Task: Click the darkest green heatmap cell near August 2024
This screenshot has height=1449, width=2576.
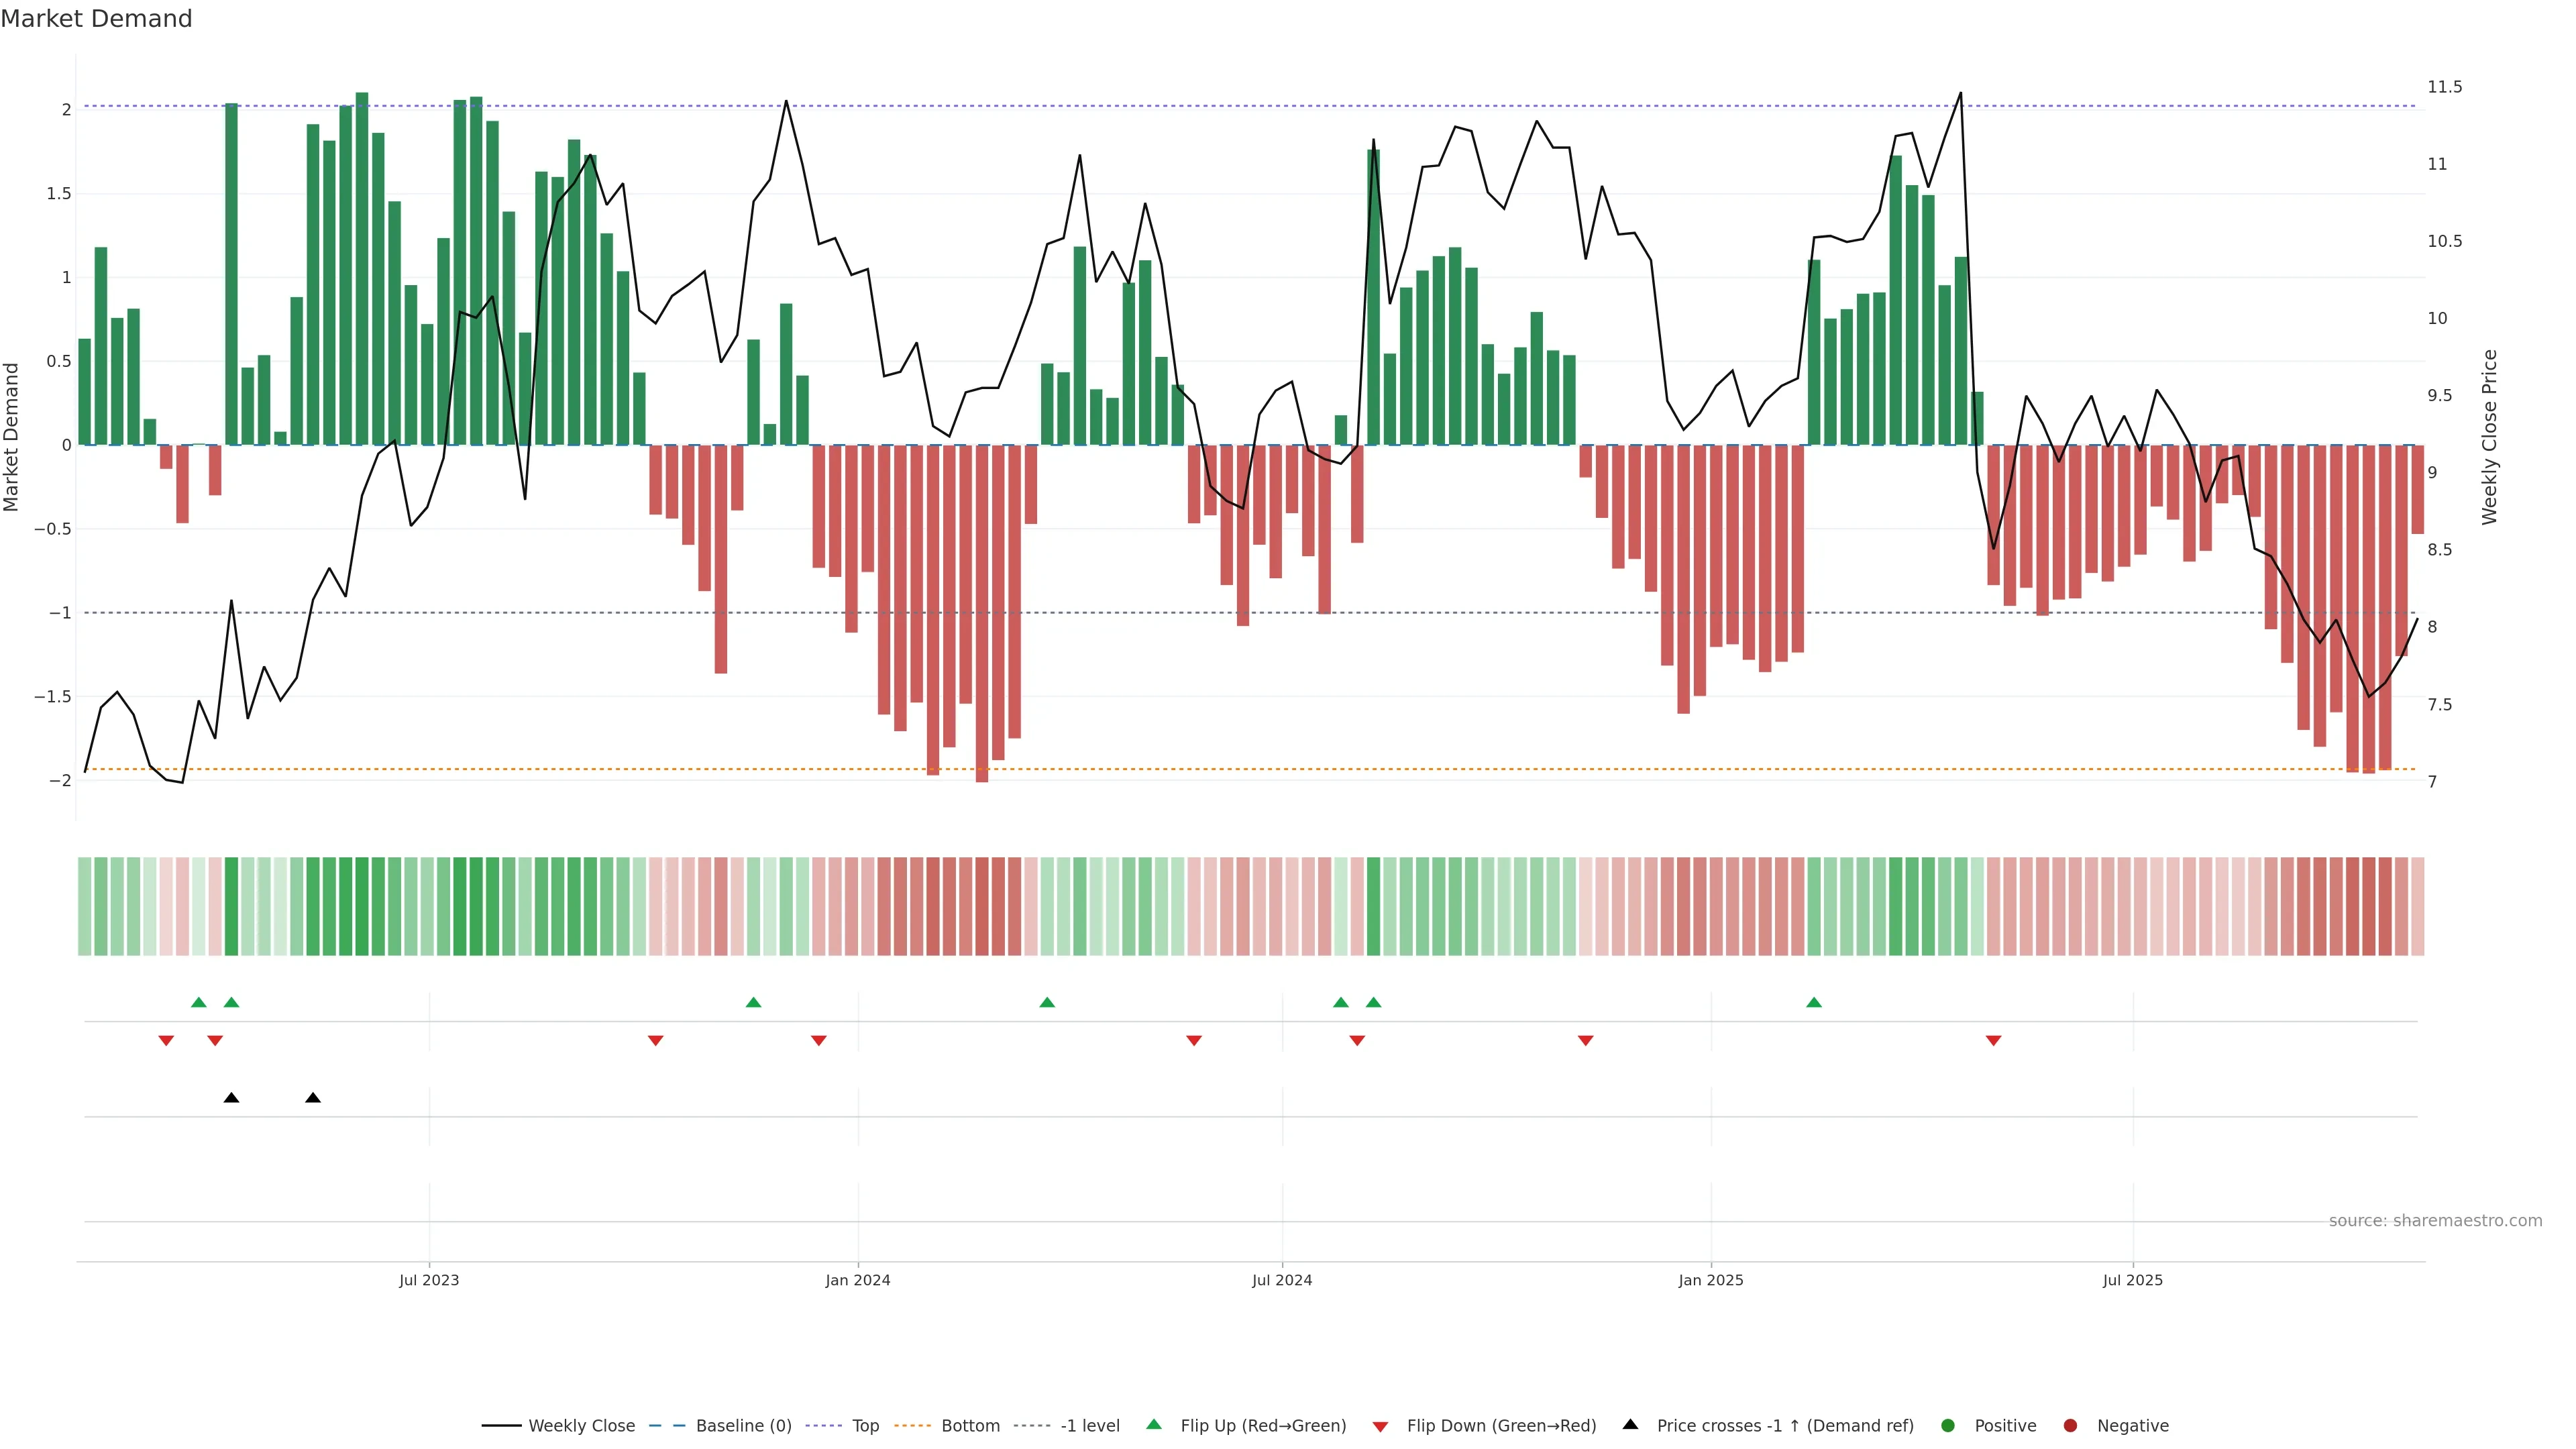Action: [1373, 906]
